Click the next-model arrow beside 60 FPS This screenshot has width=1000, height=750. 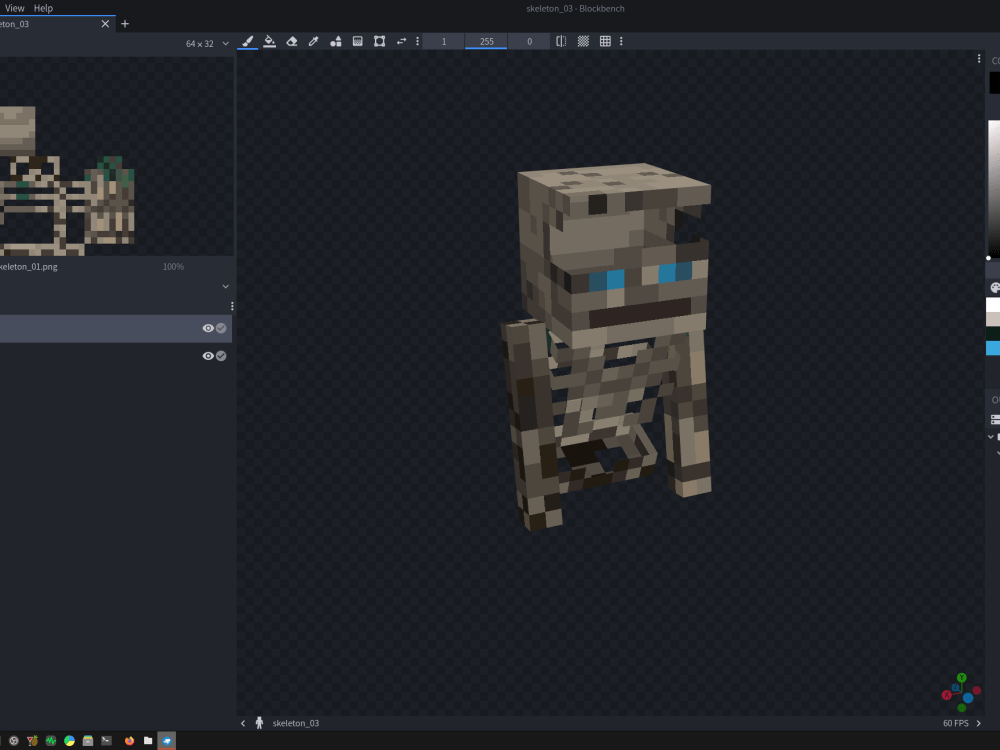tap(979, 722)
